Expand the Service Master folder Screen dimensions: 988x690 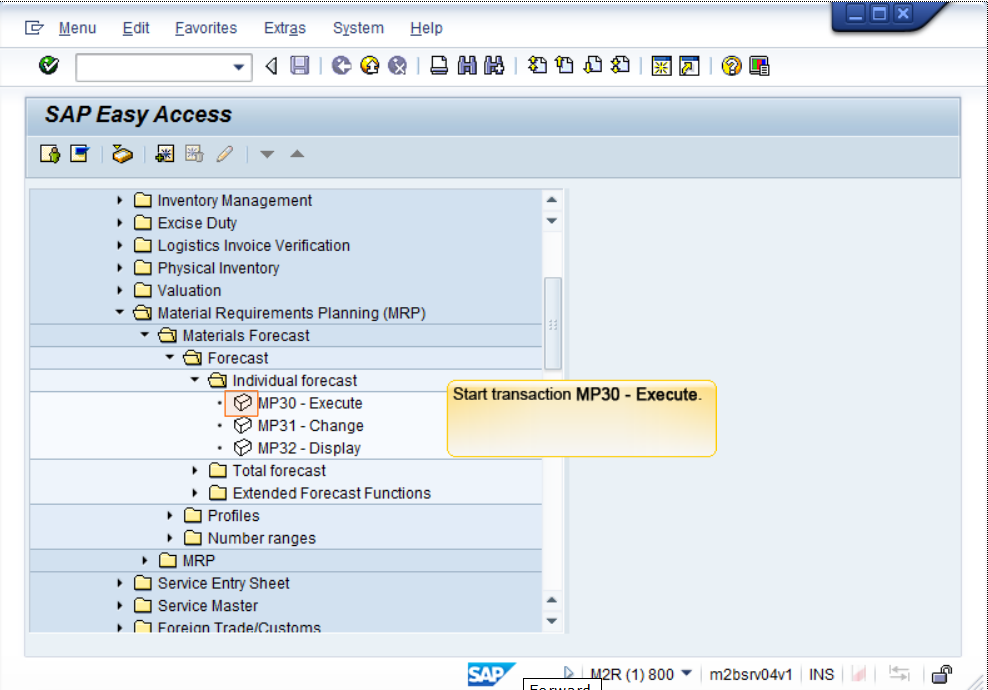[120, 606]
